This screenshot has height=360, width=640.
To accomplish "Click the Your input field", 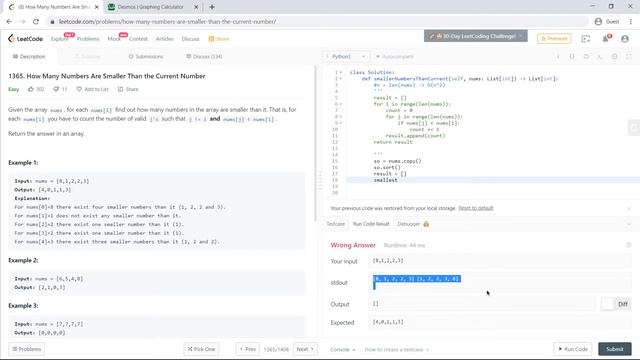I will 500,260.
